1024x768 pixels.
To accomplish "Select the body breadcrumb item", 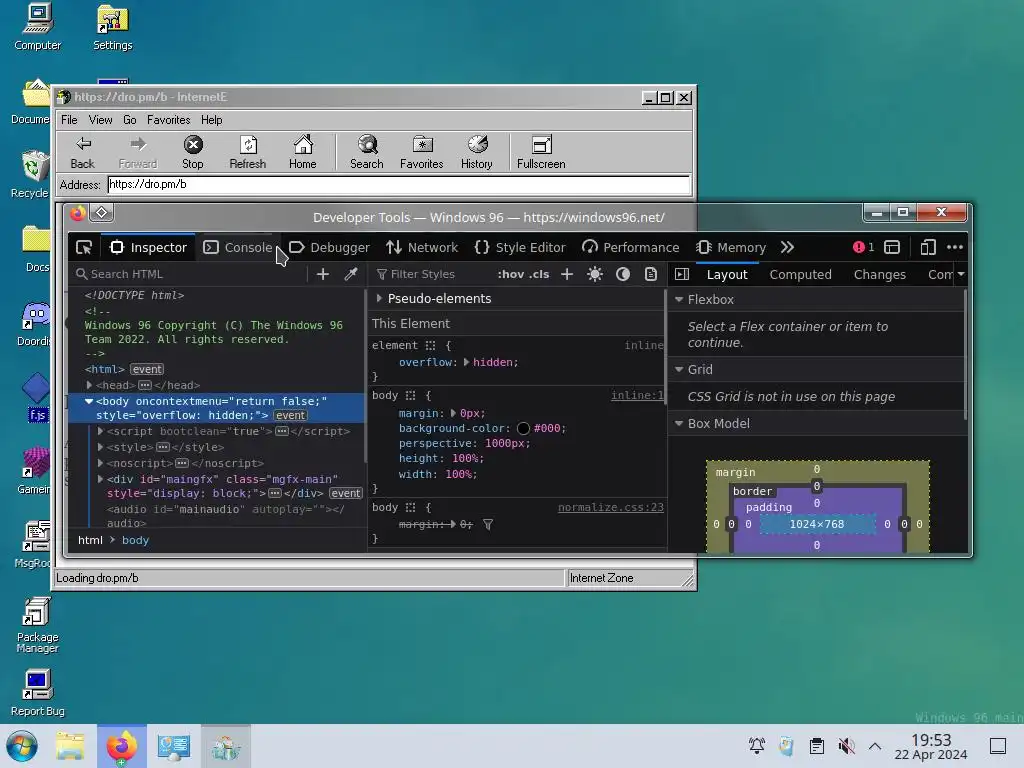I will (135, 540).
